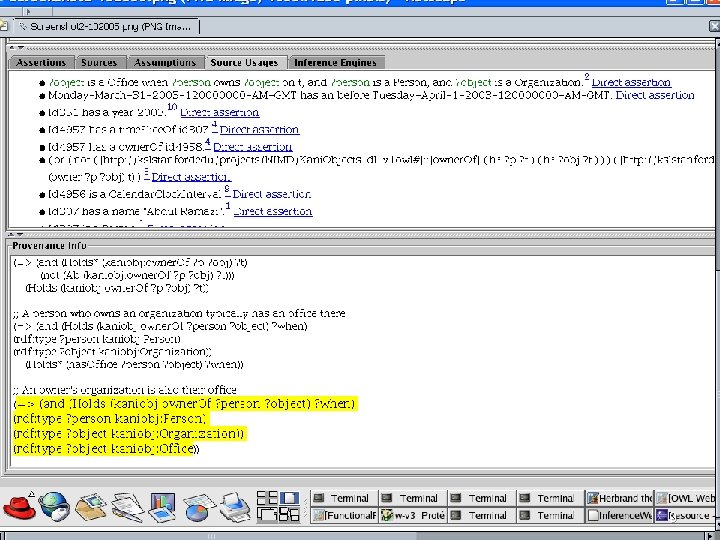The height and width of the screenshot is (540, 720).
Task: Click highlighted line ending 'kaniobj:Office))'
Action: (x=106, y=449)
